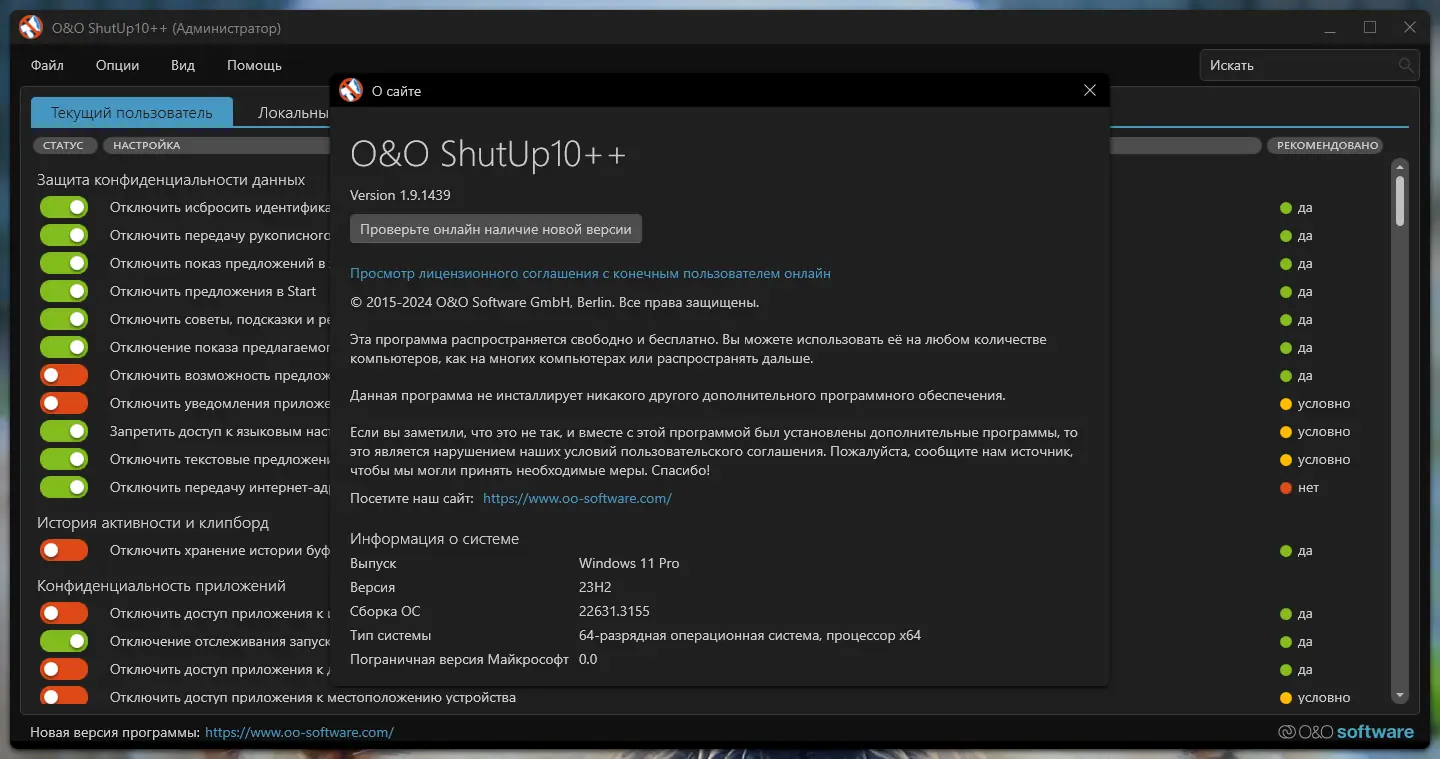
Task: Open the Файл menu
Action: pos(47,65)
